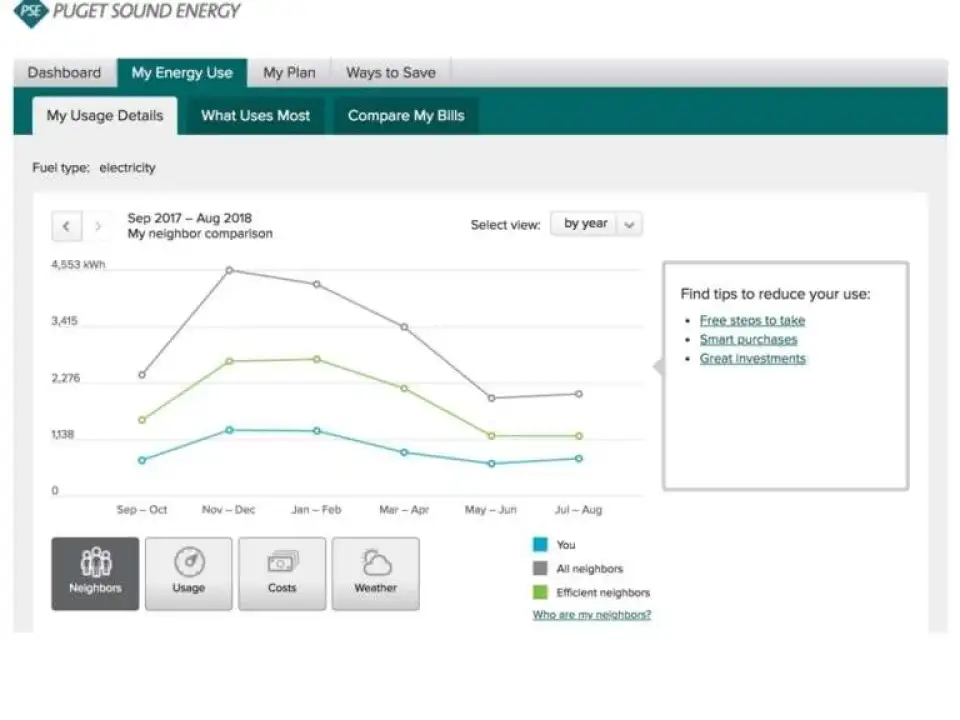
Task: Open the Compare My Bills sub-tab
Action: point(406,115)
